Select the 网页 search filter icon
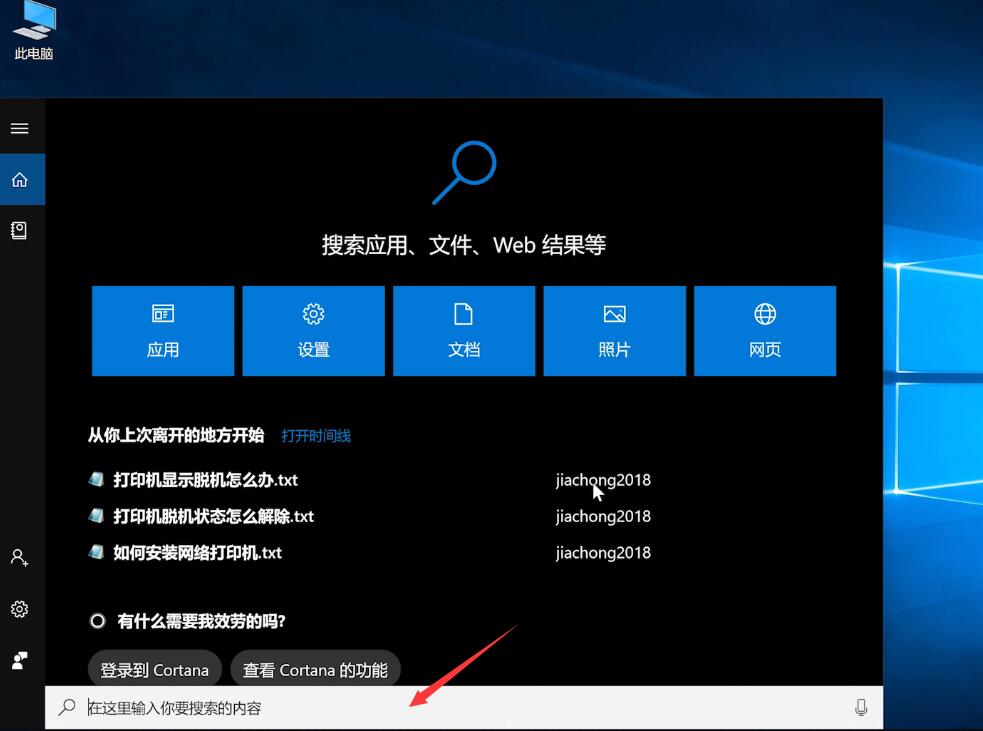 click(765, 330)
